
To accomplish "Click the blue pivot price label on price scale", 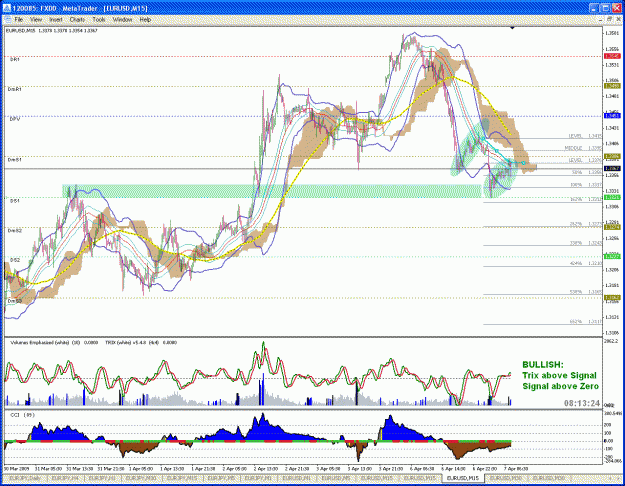I will point(612,116).
